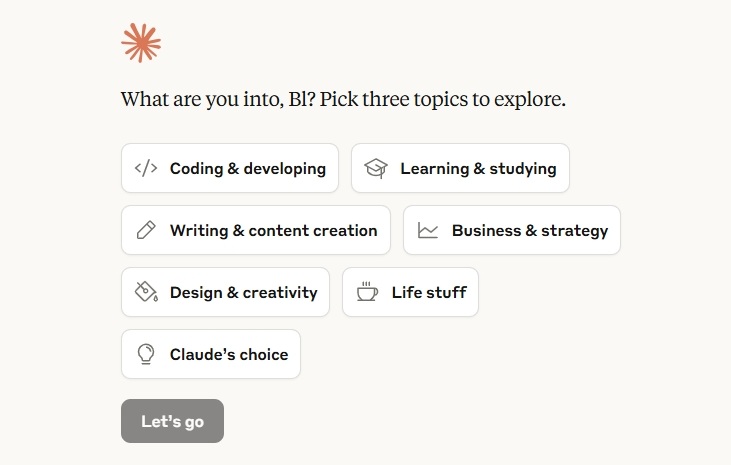This screenshot has height=465, width=731.
Task: Toggle the Life stuff topic
Action: pos(410,292)
